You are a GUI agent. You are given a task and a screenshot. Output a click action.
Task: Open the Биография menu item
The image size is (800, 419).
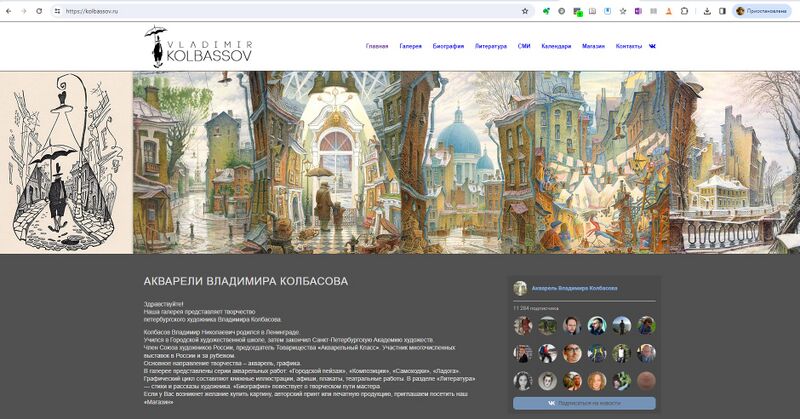pyautogui.click(x=448, y=46)
